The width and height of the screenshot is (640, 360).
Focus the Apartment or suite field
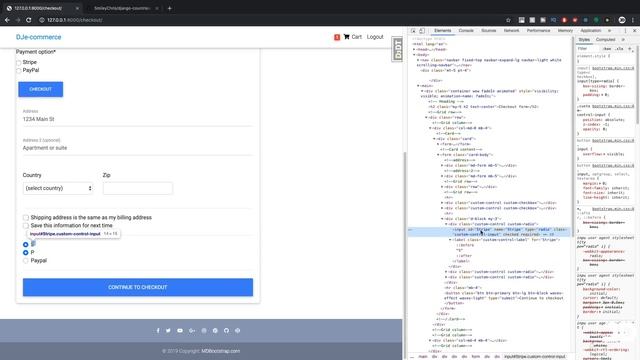(x=138, y=148)
